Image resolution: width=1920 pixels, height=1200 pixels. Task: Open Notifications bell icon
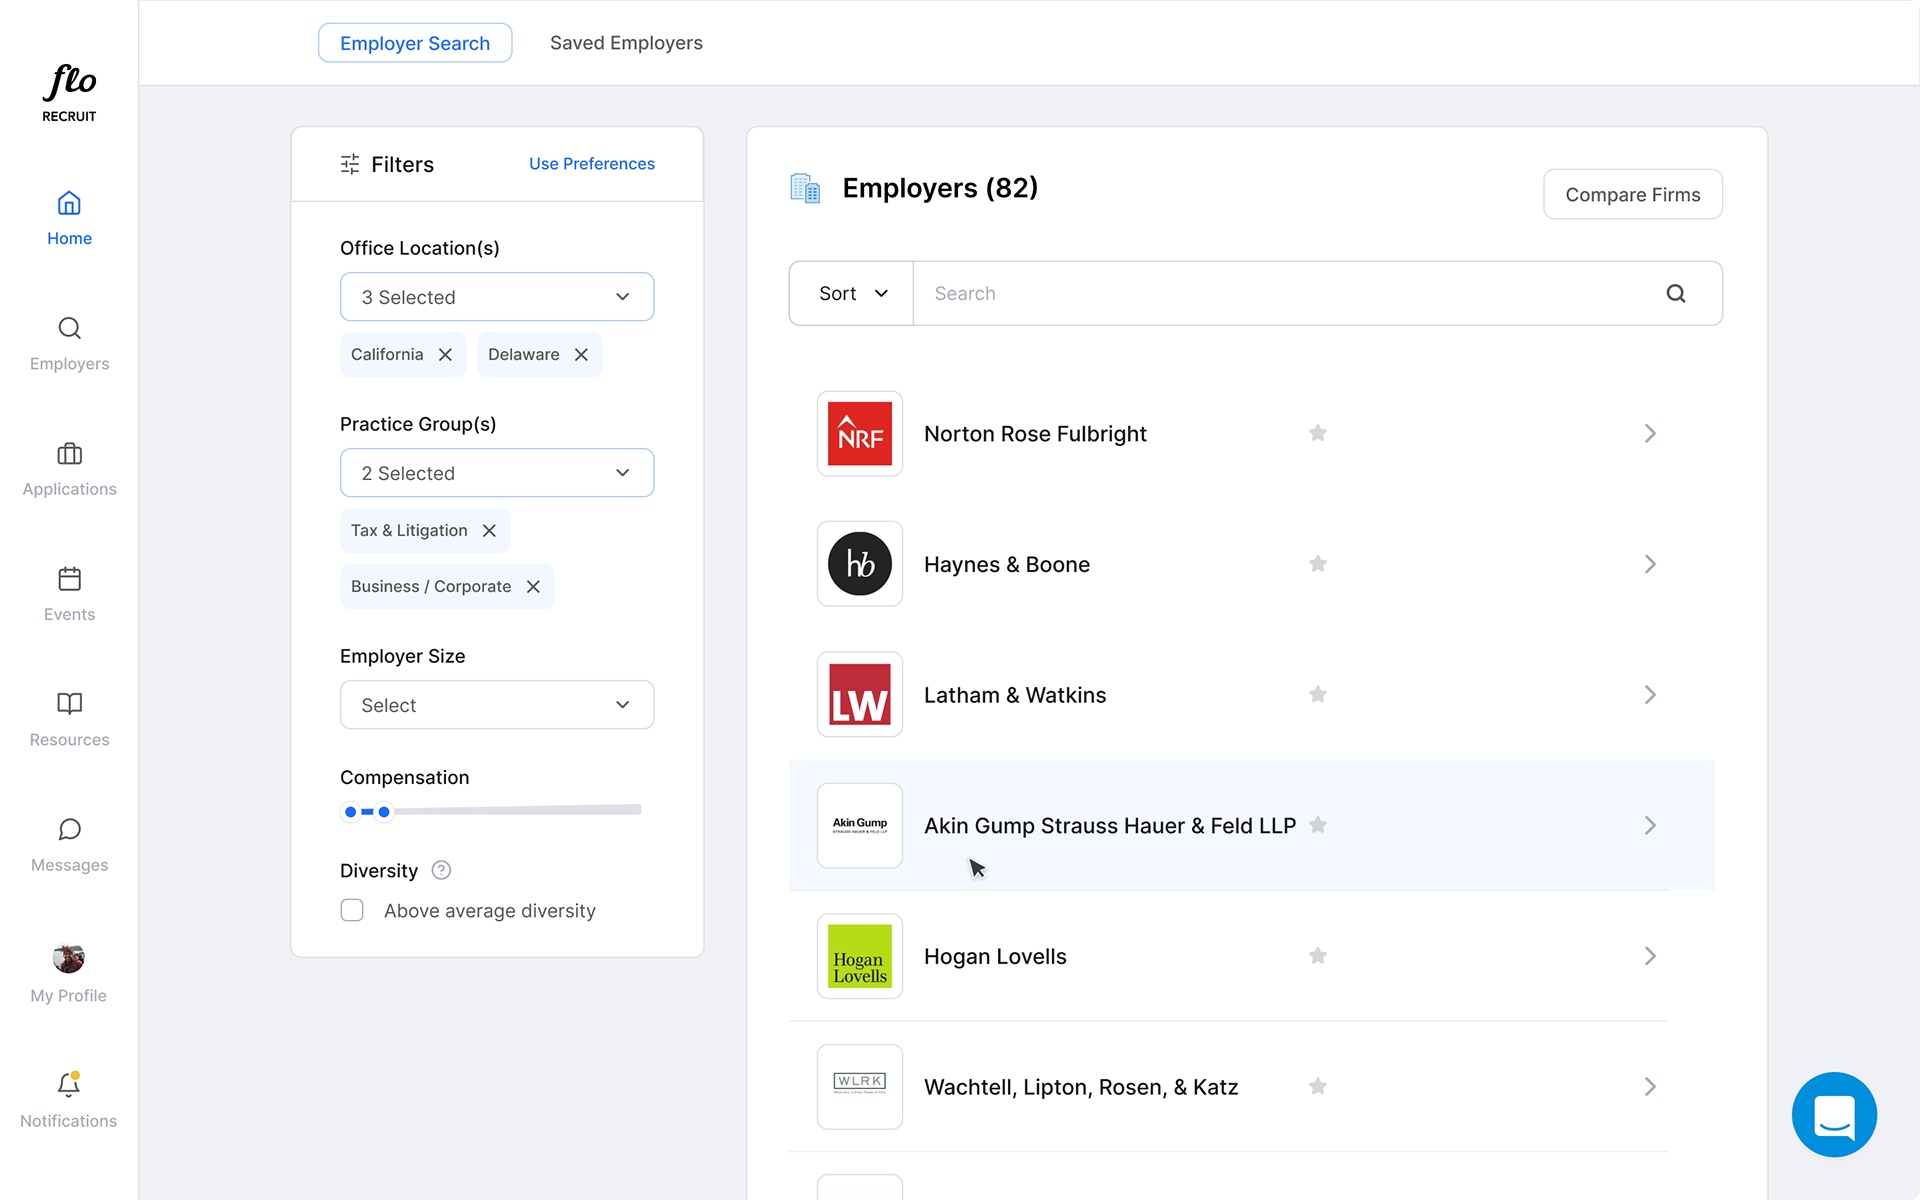(69, 1085)
